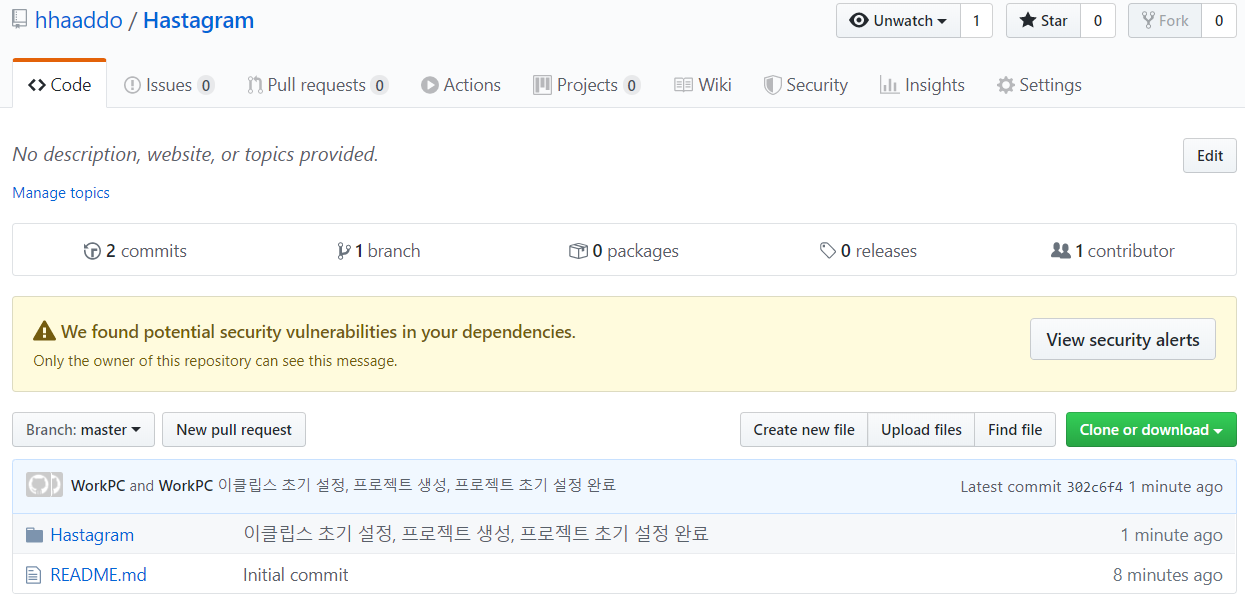Click the git branch icon
Screen dimensions: 1245x598
click(x=344, y=251)
